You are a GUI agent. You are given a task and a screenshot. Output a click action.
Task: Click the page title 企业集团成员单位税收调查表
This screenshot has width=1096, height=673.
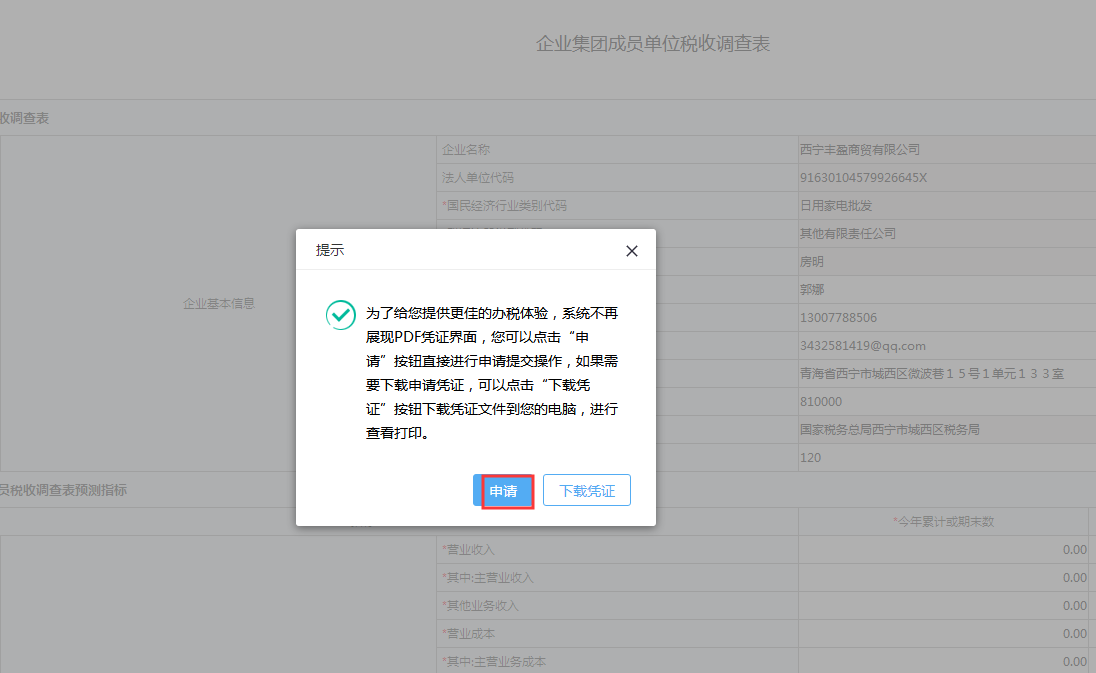pyautogui.click(x=653, y=43)
